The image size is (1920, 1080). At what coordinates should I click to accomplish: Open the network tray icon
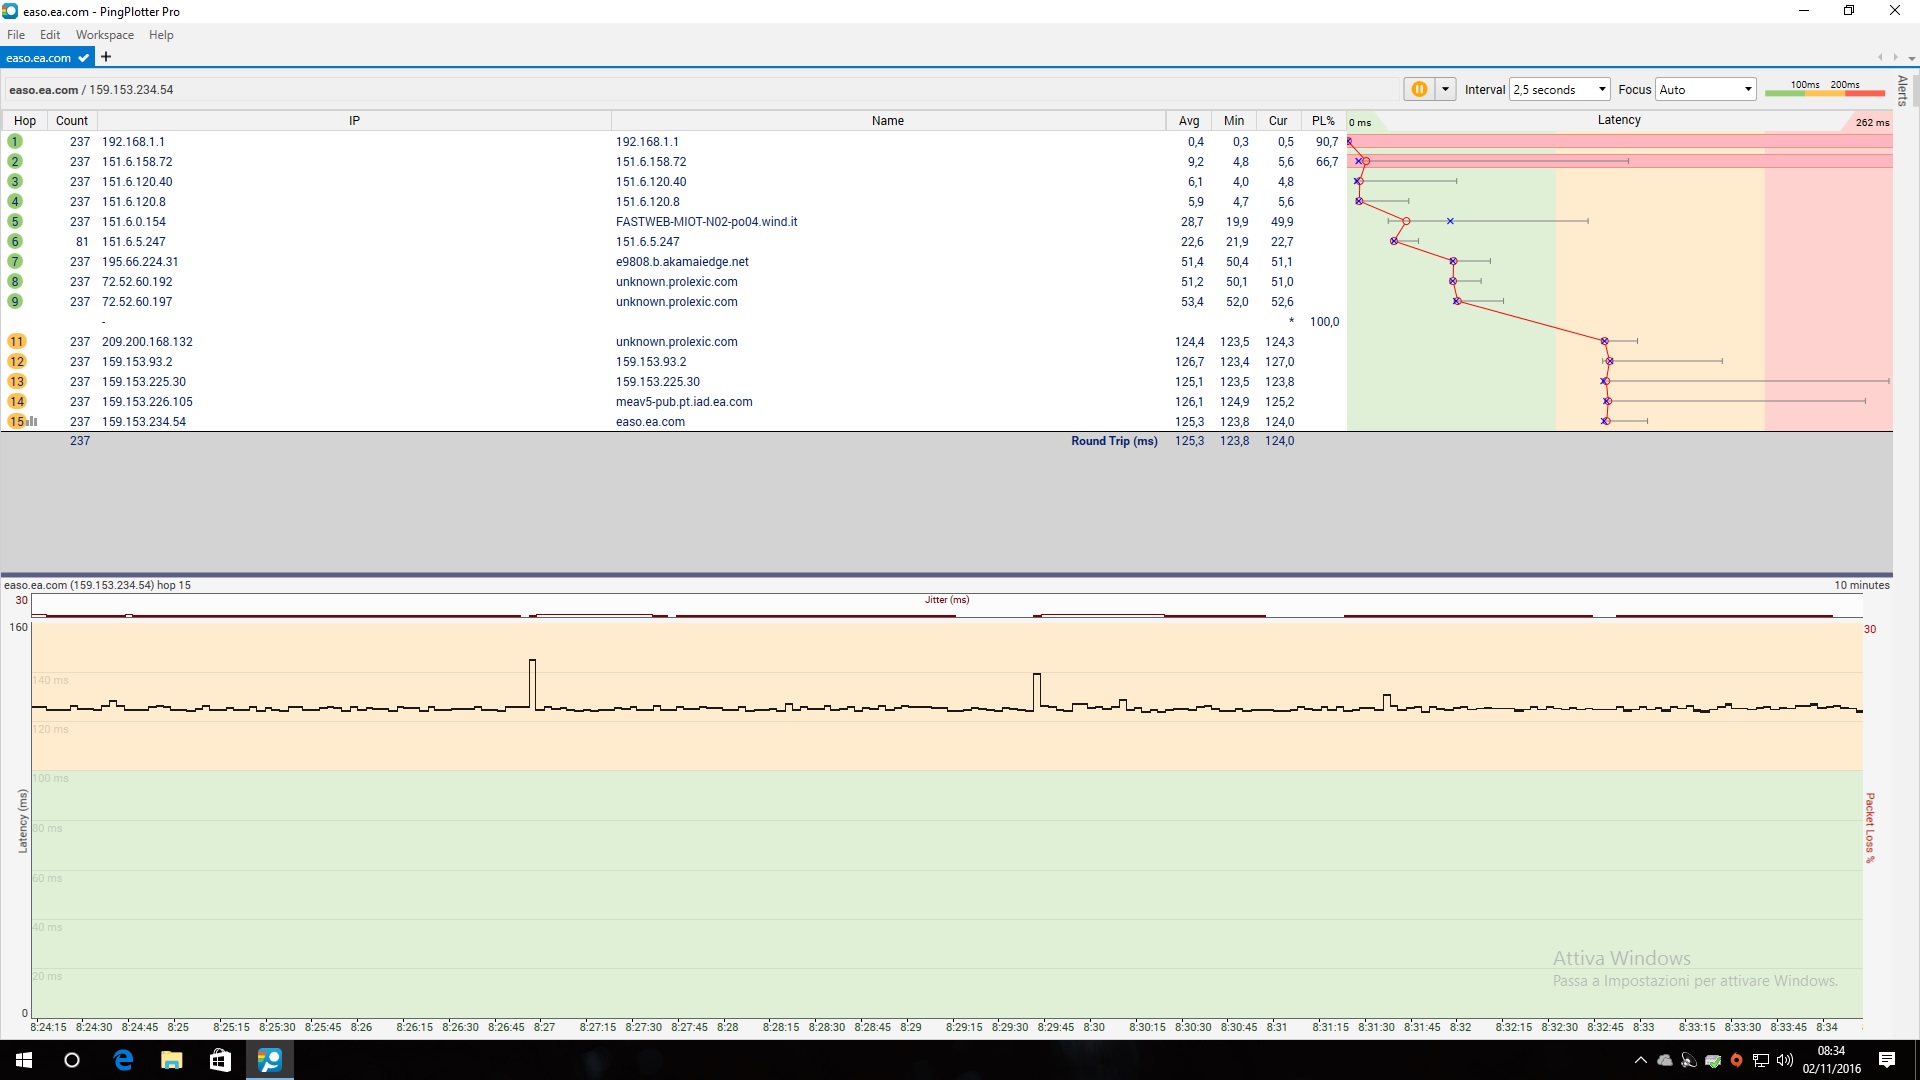point(1761,1060)
